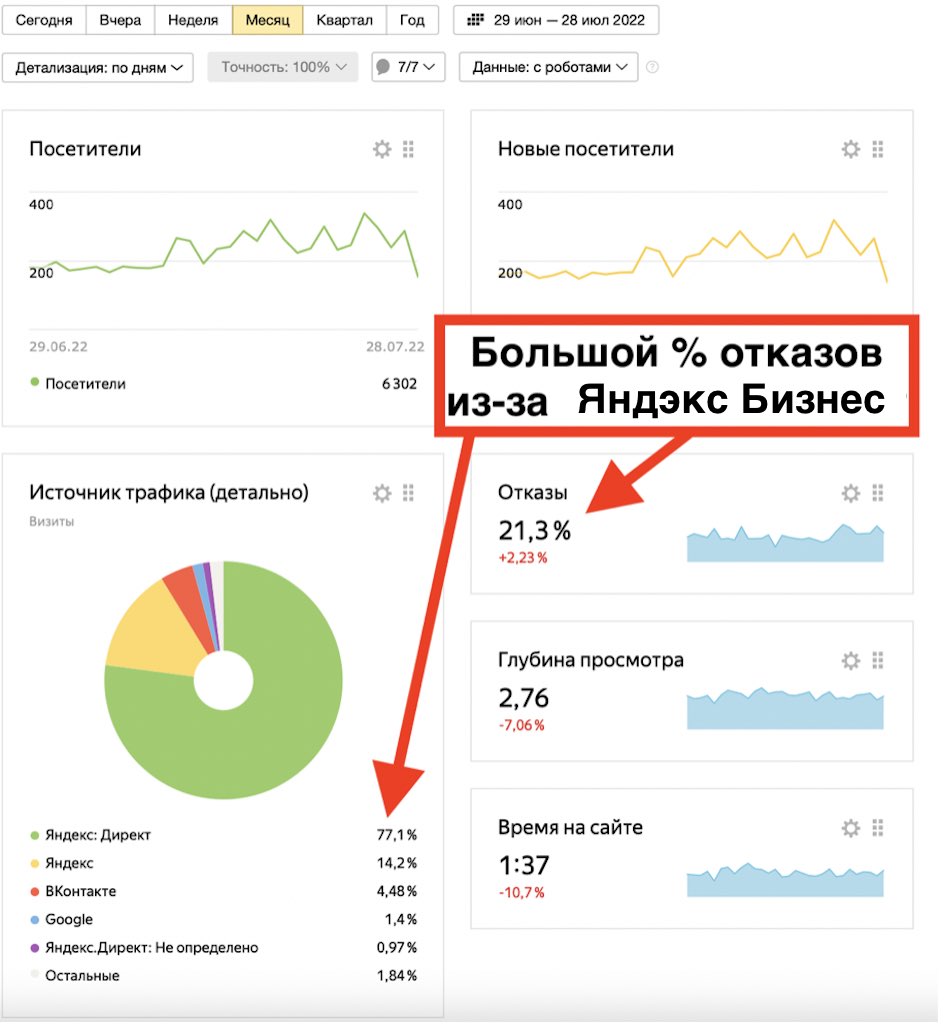Click drag handle of Источник трафика widget
944x1024 pixels.
pyautogui.click(x=409, y=493)
